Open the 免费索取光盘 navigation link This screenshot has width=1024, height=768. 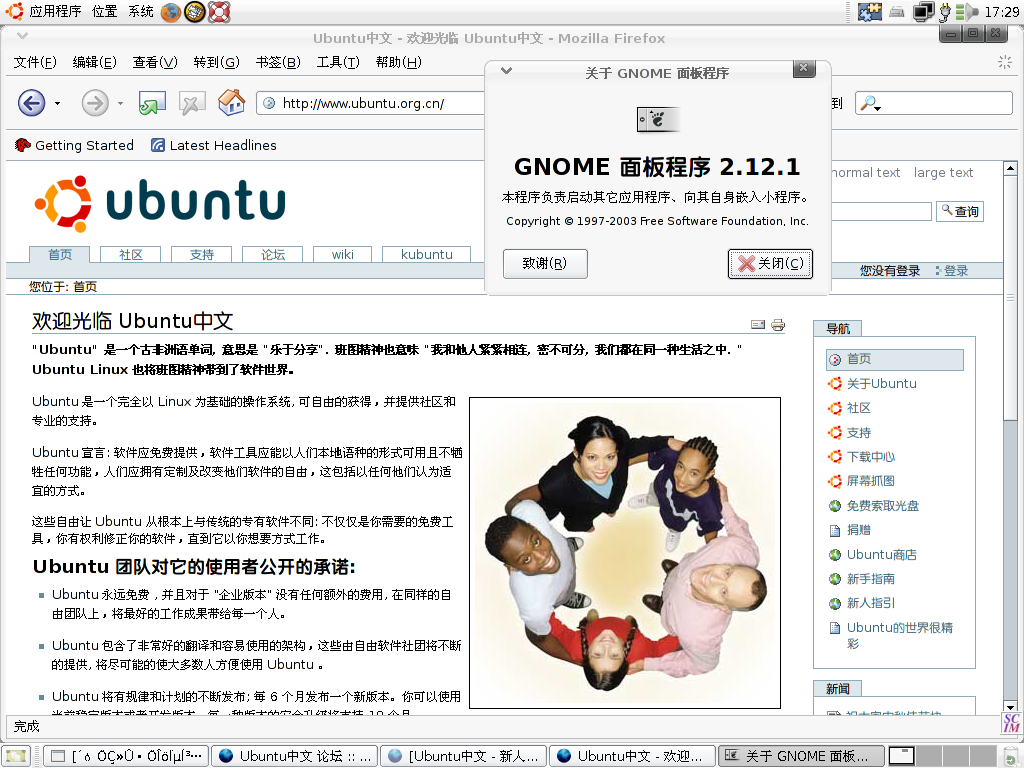pyautogui.click(x=883, y=506)
